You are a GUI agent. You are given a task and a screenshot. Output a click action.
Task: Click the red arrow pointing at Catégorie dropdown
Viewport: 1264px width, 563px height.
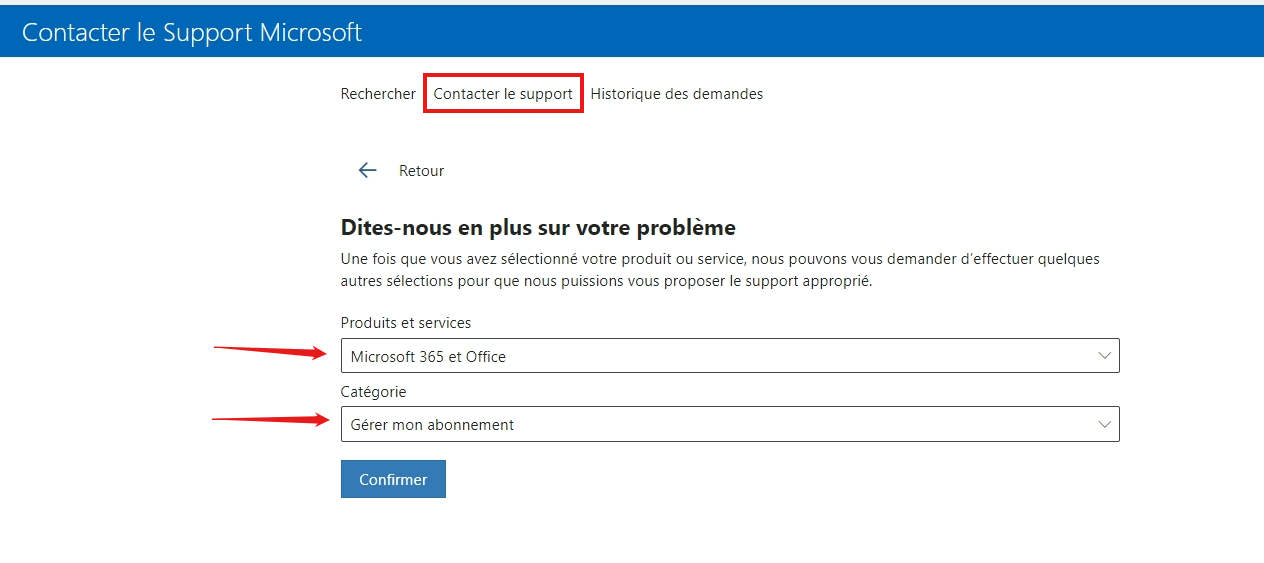click(x=271, y=419)
